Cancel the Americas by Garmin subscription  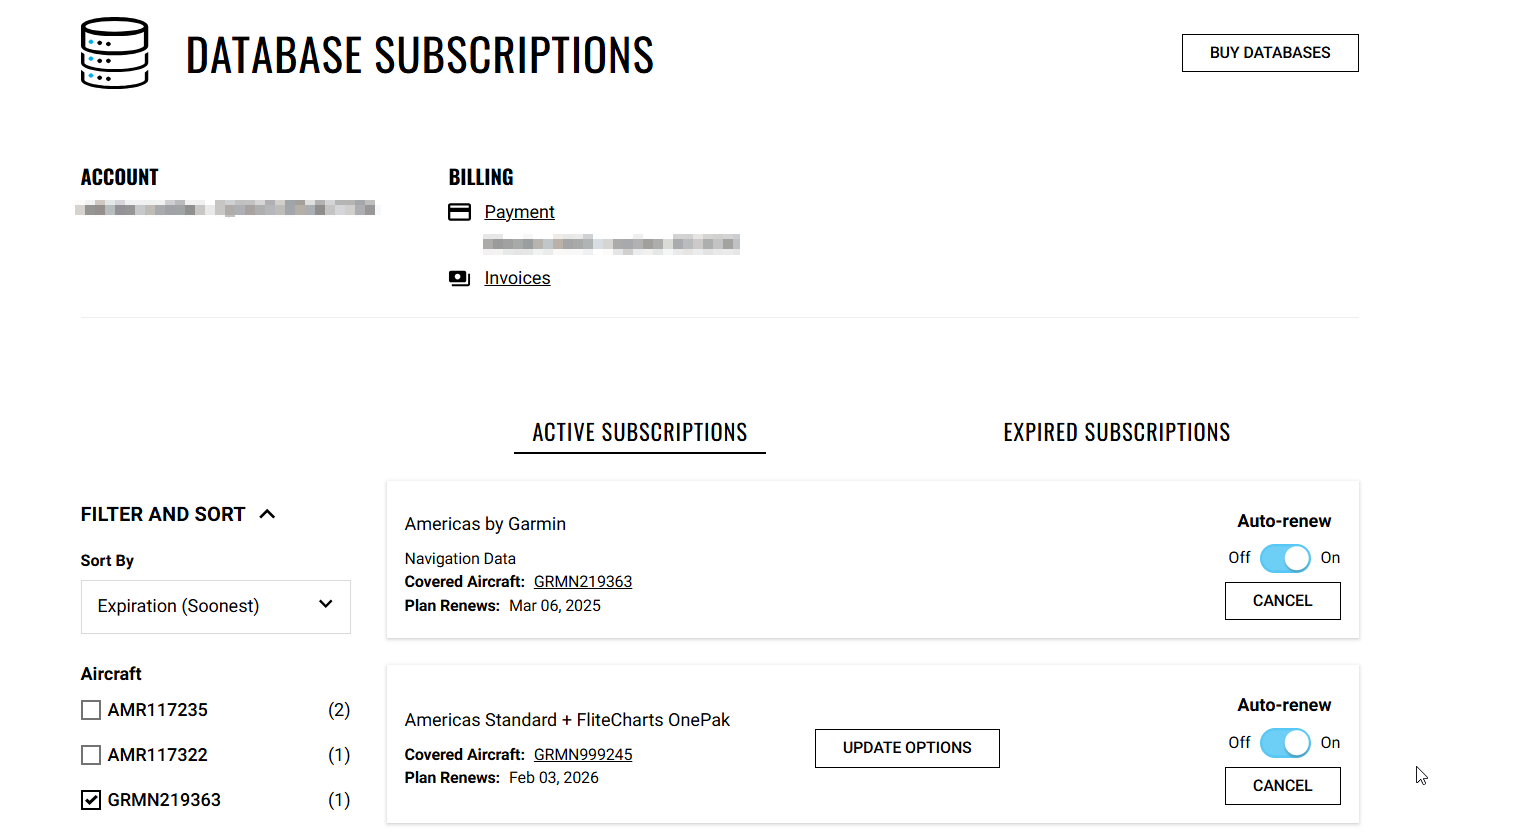tap(1282, 601)
